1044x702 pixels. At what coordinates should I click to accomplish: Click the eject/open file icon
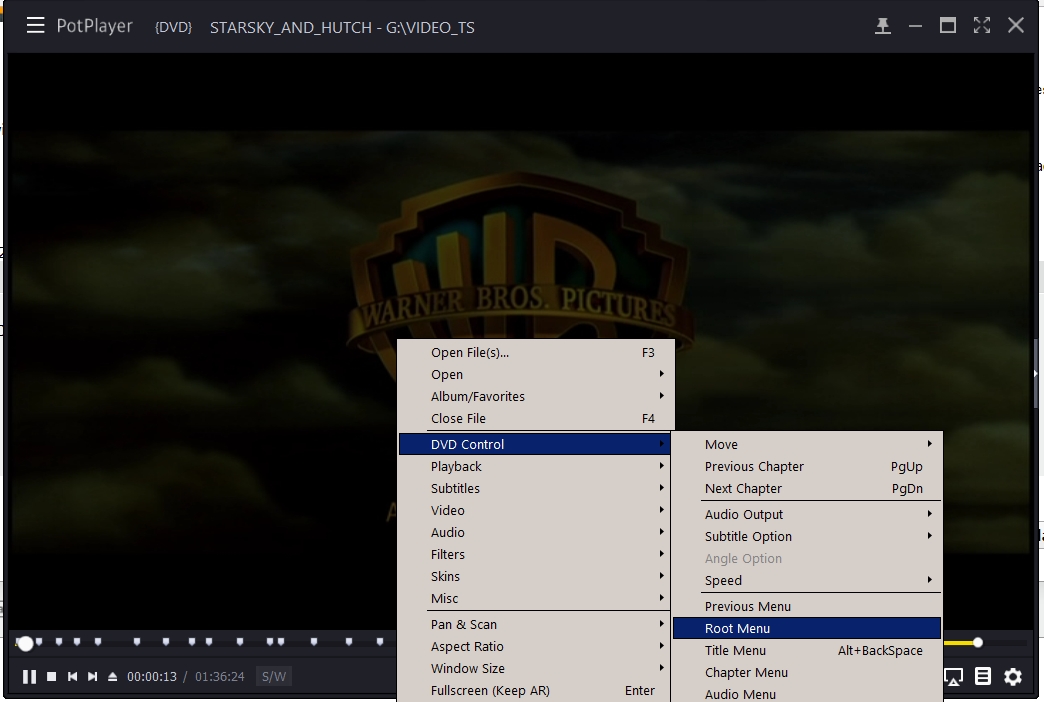coord(113,677)
